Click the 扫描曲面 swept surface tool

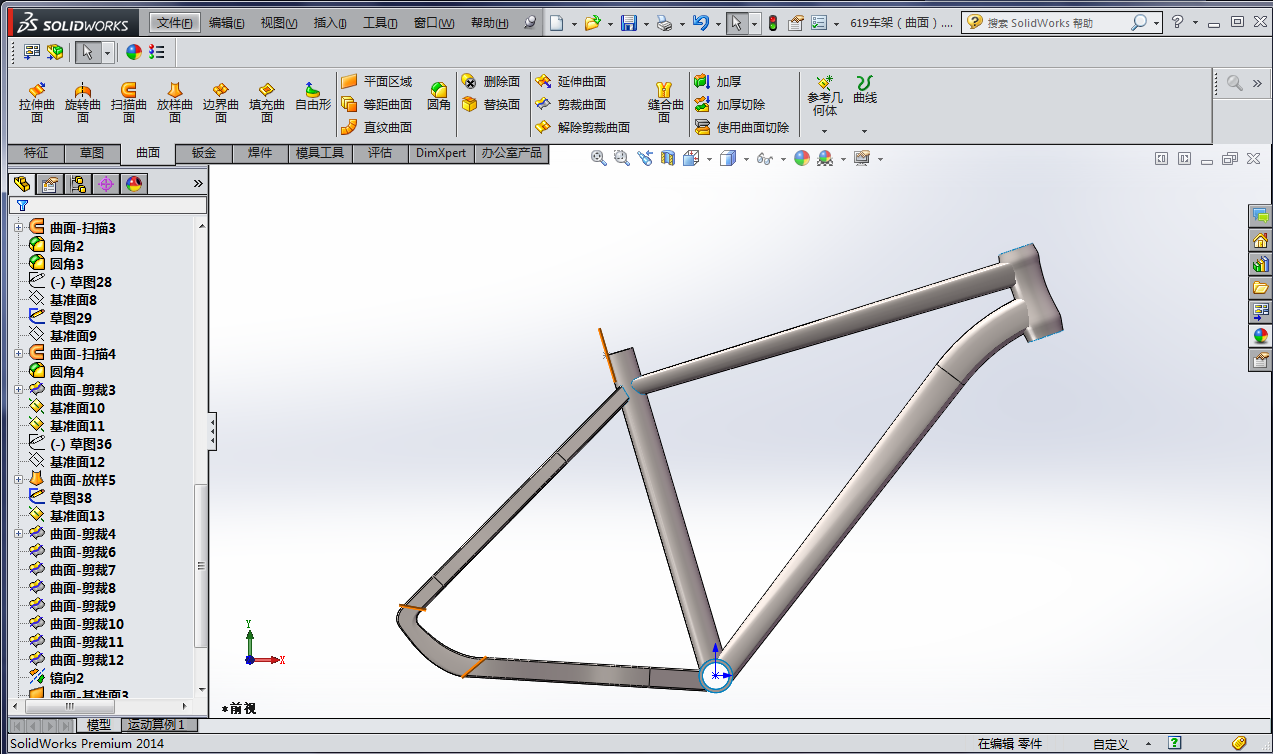coord(129,102)
